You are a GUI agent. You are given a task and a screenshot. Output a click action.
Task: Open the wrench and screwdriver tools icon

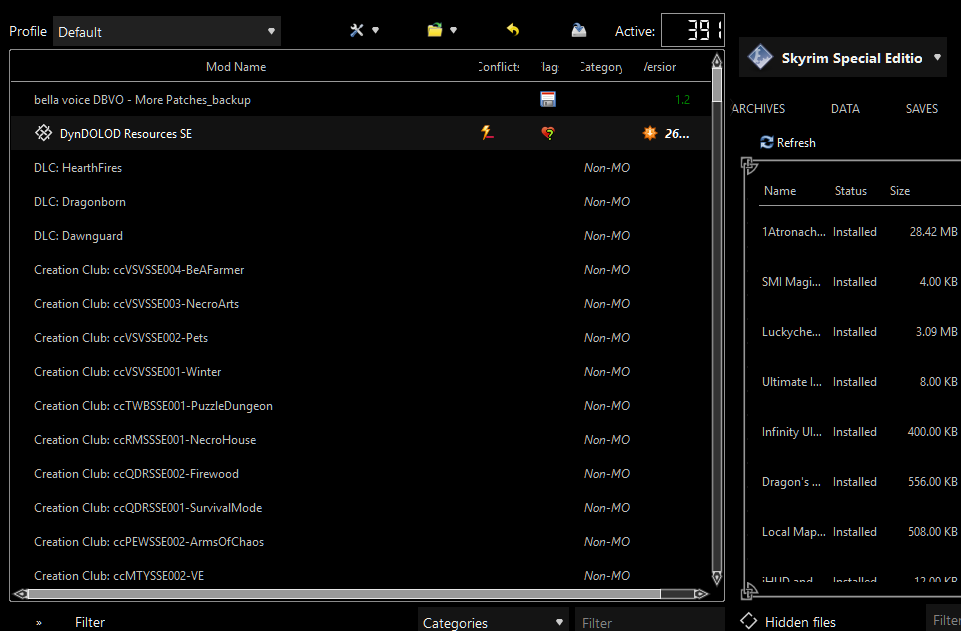pos(357,30)
